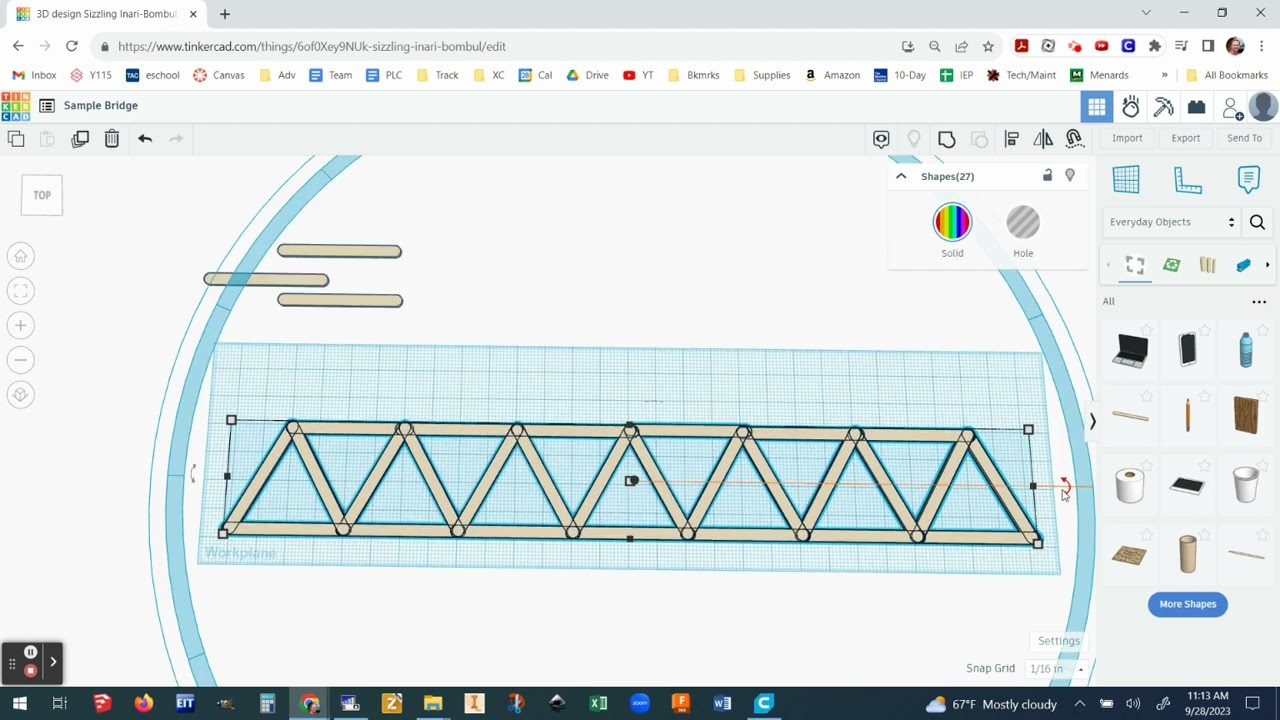The height and width of the screenshot is (720, 1280).
Task: Click the browser address bar URL
Action: (311, 46)
